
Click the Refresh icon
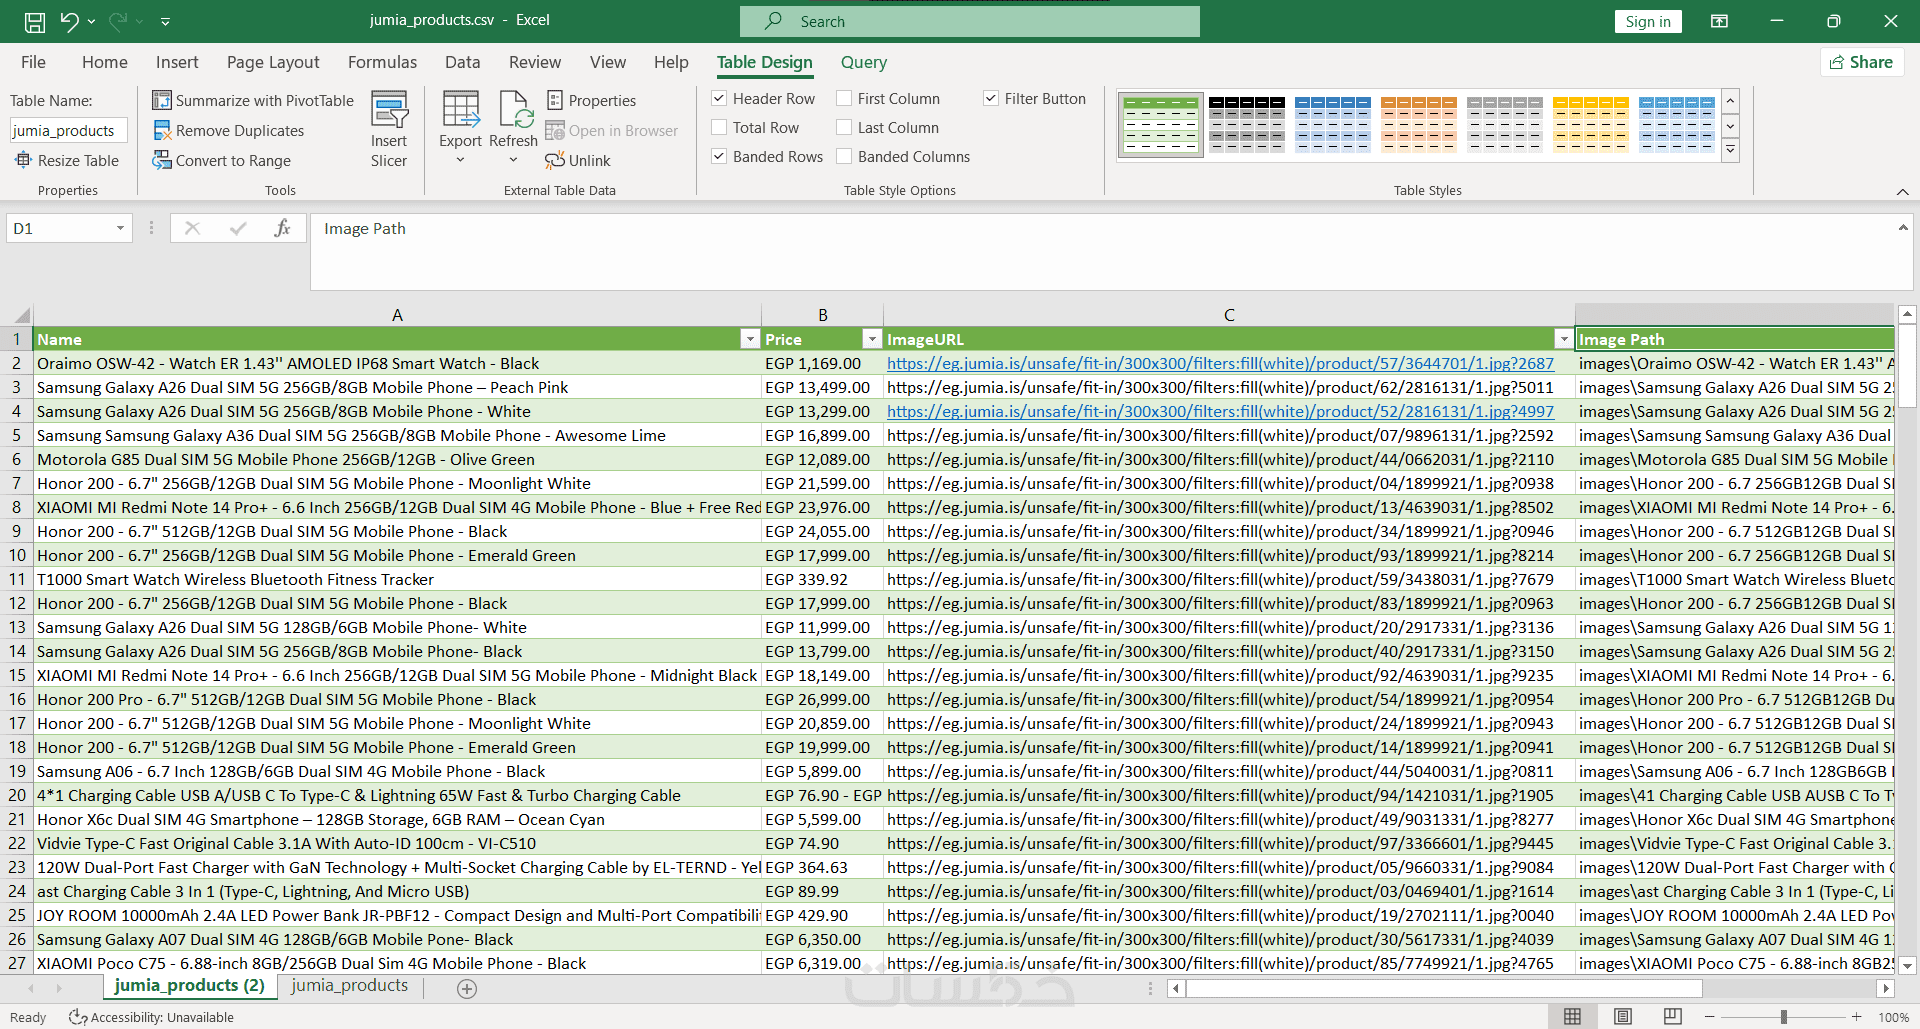514,108
